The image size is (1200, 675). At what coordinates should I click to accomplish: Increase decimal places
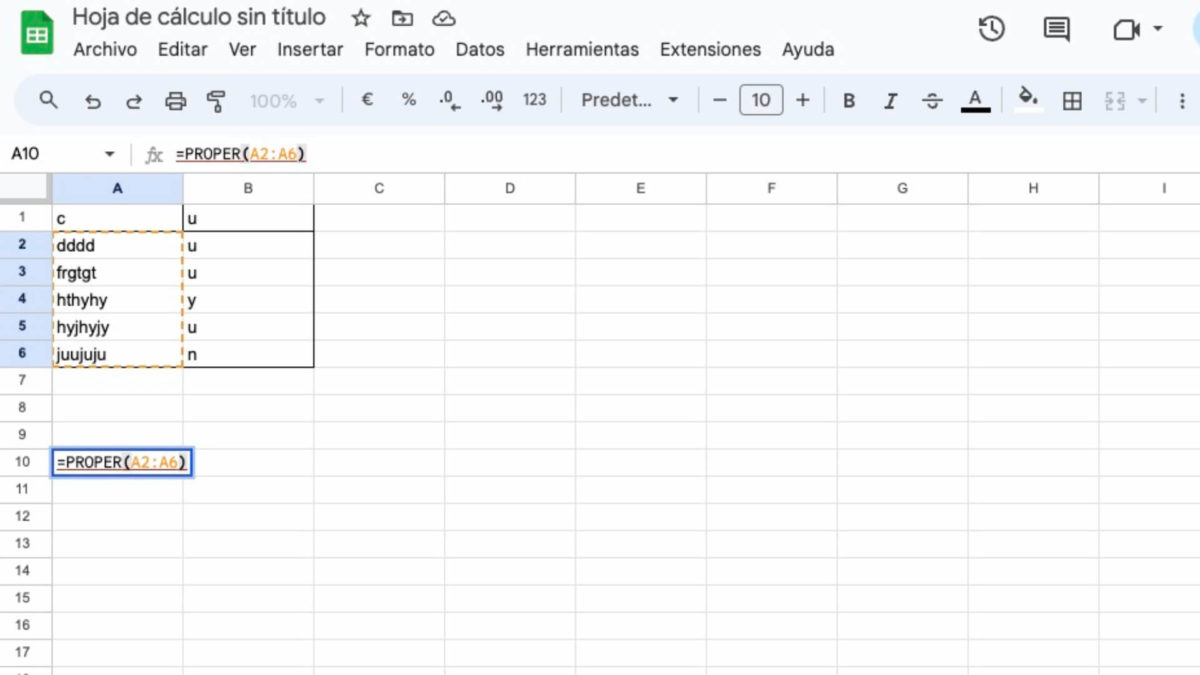[x=491, y=100]
